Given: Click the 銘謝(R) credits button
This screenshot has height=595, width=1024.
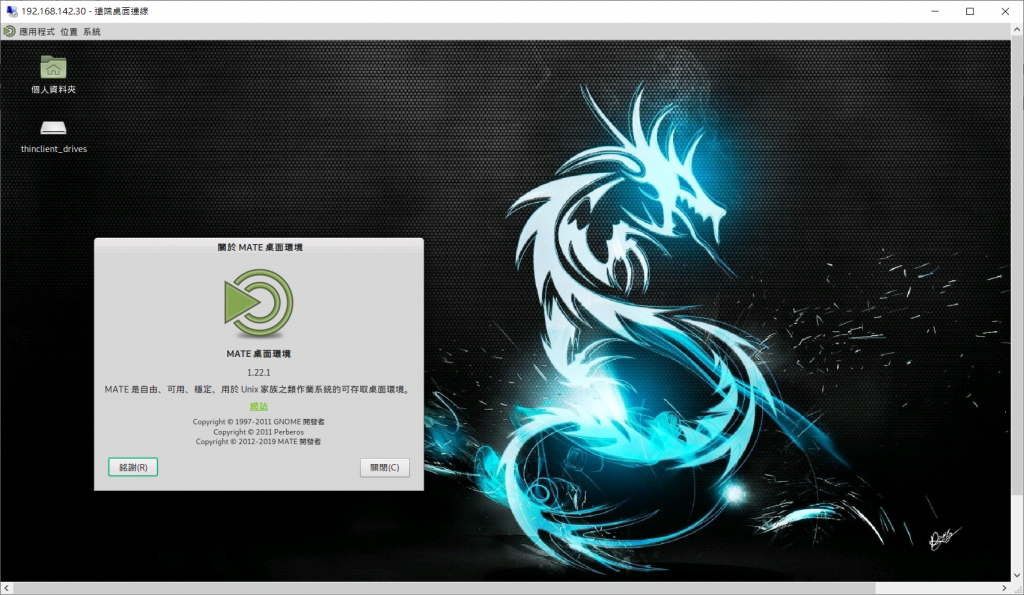Looking at the screenshot, I should tap(133, 467).
